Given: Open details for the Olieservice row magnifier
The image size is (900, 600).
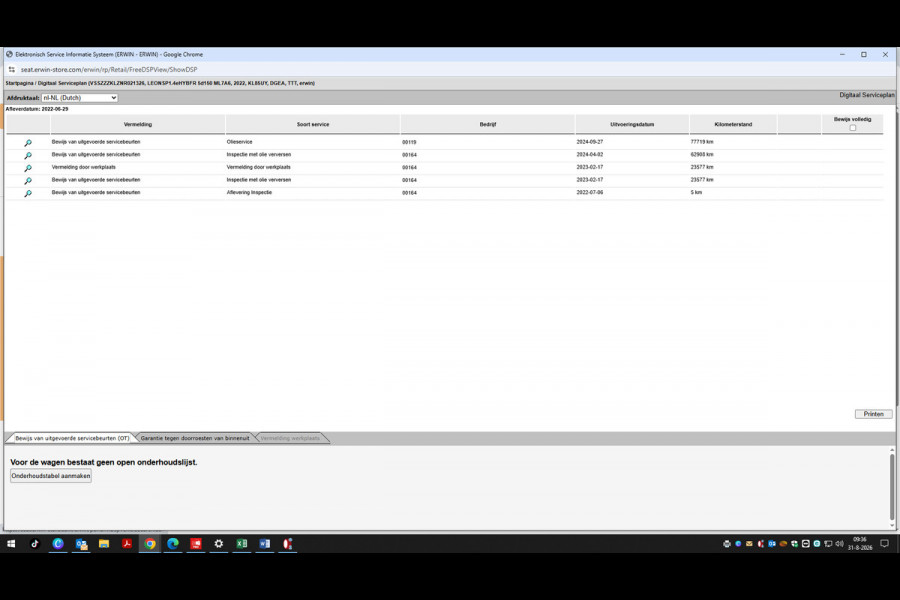Looking at the screenshot, I should tap(28, 142).
